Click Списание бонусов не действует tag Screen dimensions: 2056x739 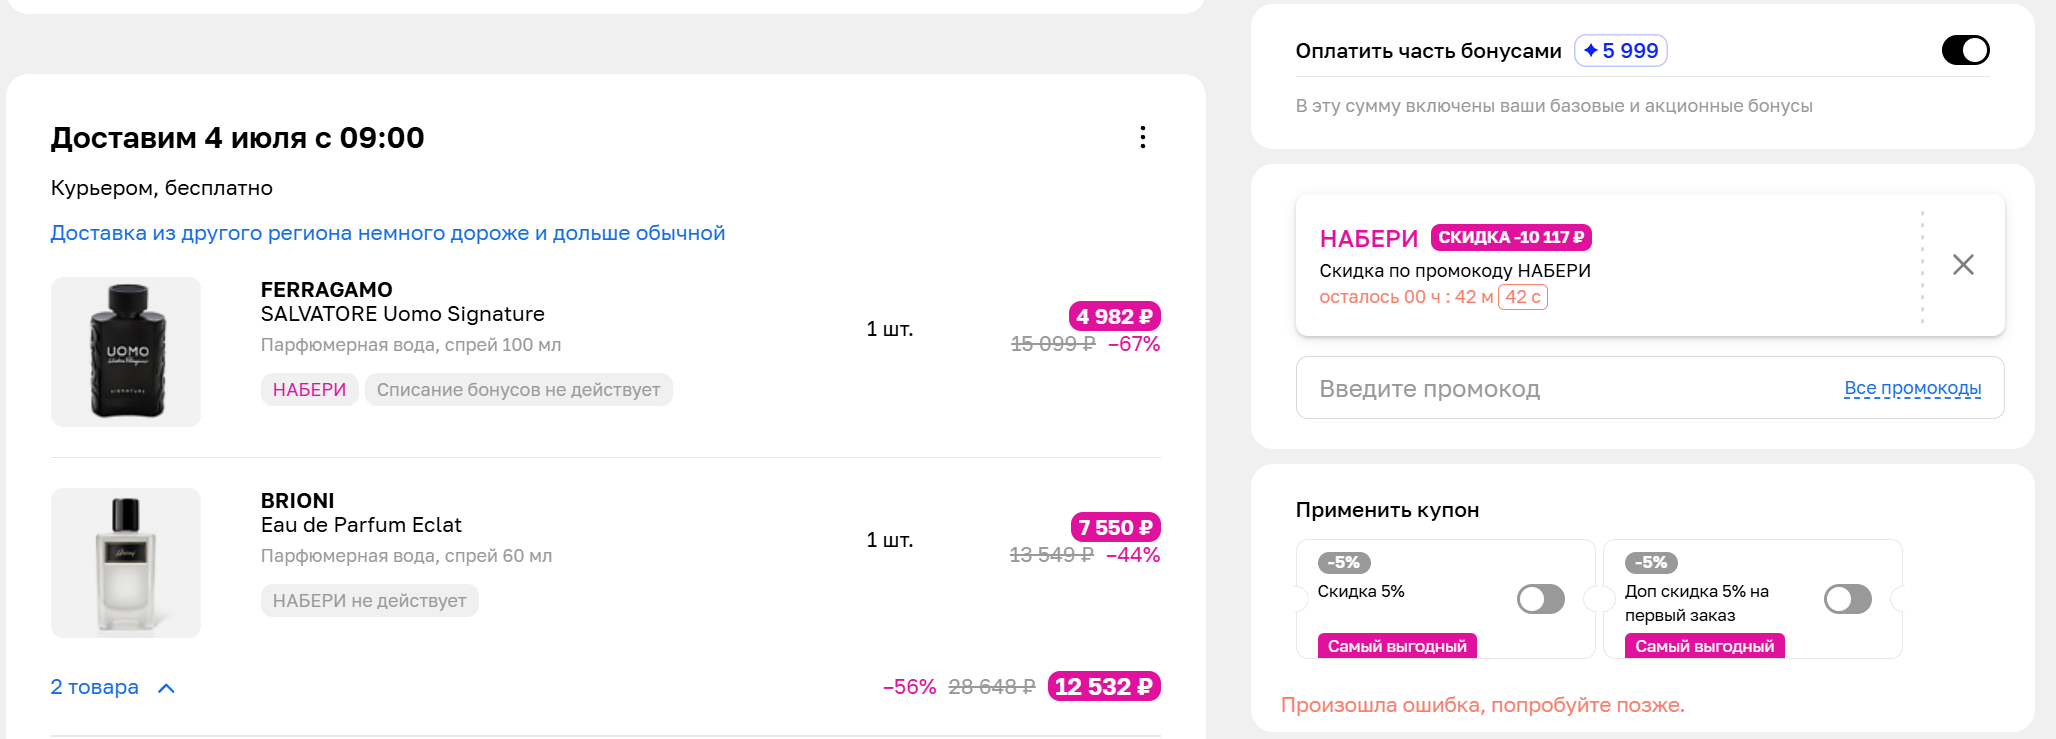click(x=518, y=390)
